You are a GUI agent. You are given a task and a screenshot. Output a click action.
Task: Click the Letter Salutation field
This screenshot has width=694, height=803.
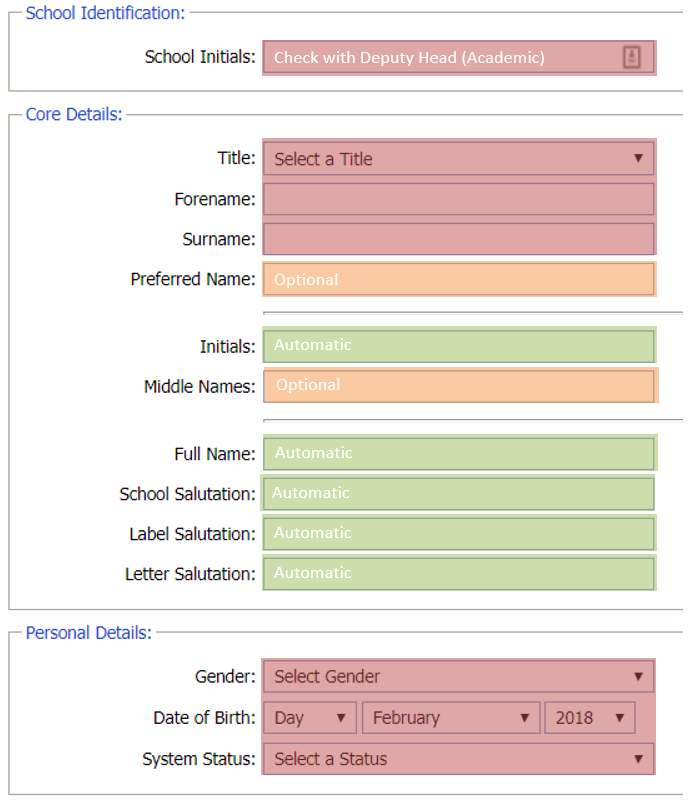click(458, 573)
